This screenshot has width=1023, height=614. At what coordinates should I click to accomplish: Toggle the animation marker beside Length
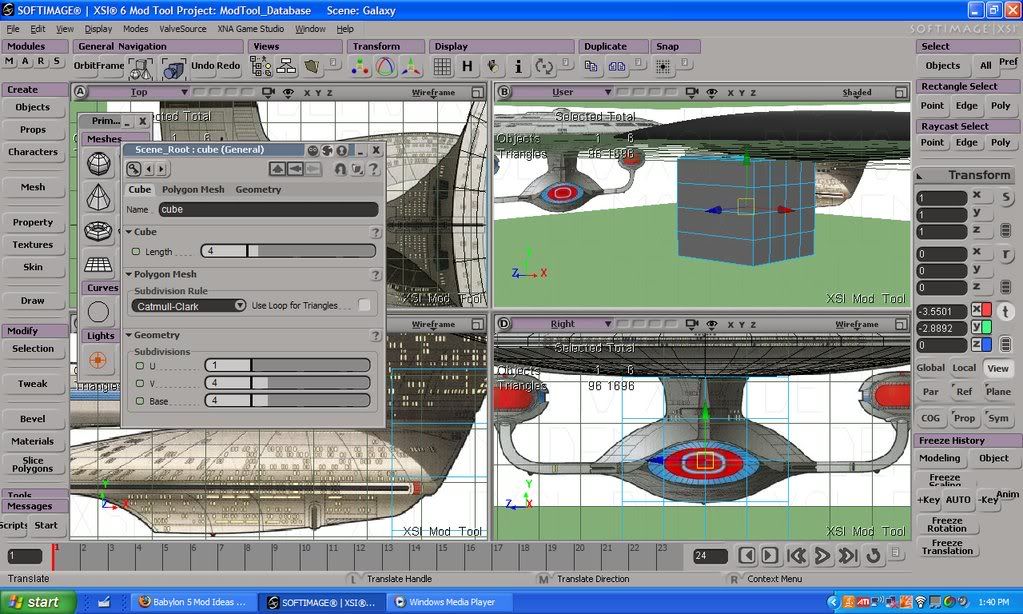coord(136,251)
